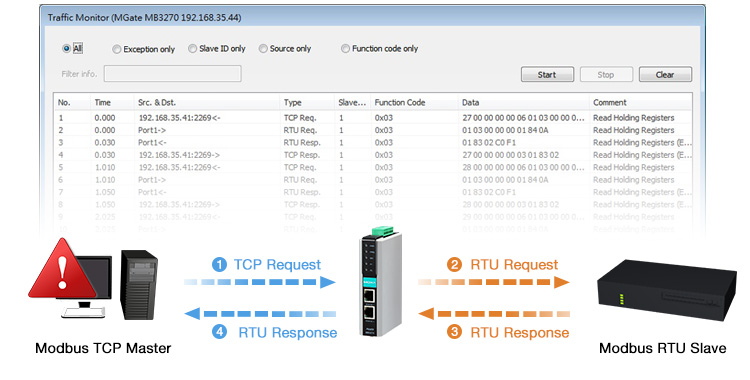Click Port1<- in row 3
The width and height of the screenshot is (750, 380).
[x=152, y=143]
